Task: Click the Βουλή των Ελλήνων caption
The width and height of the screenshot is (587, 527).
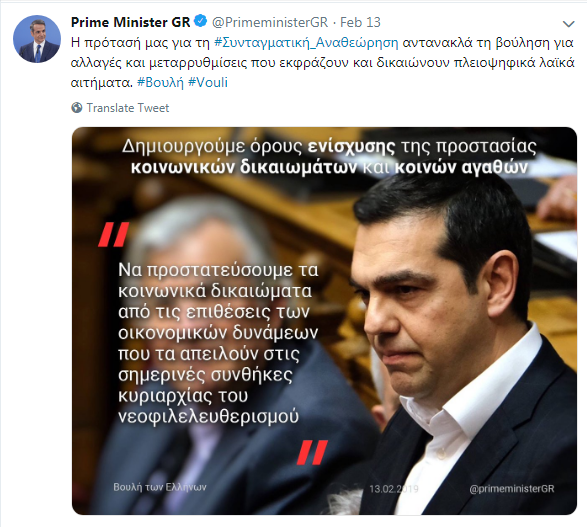Action: (x=160, y=487)
